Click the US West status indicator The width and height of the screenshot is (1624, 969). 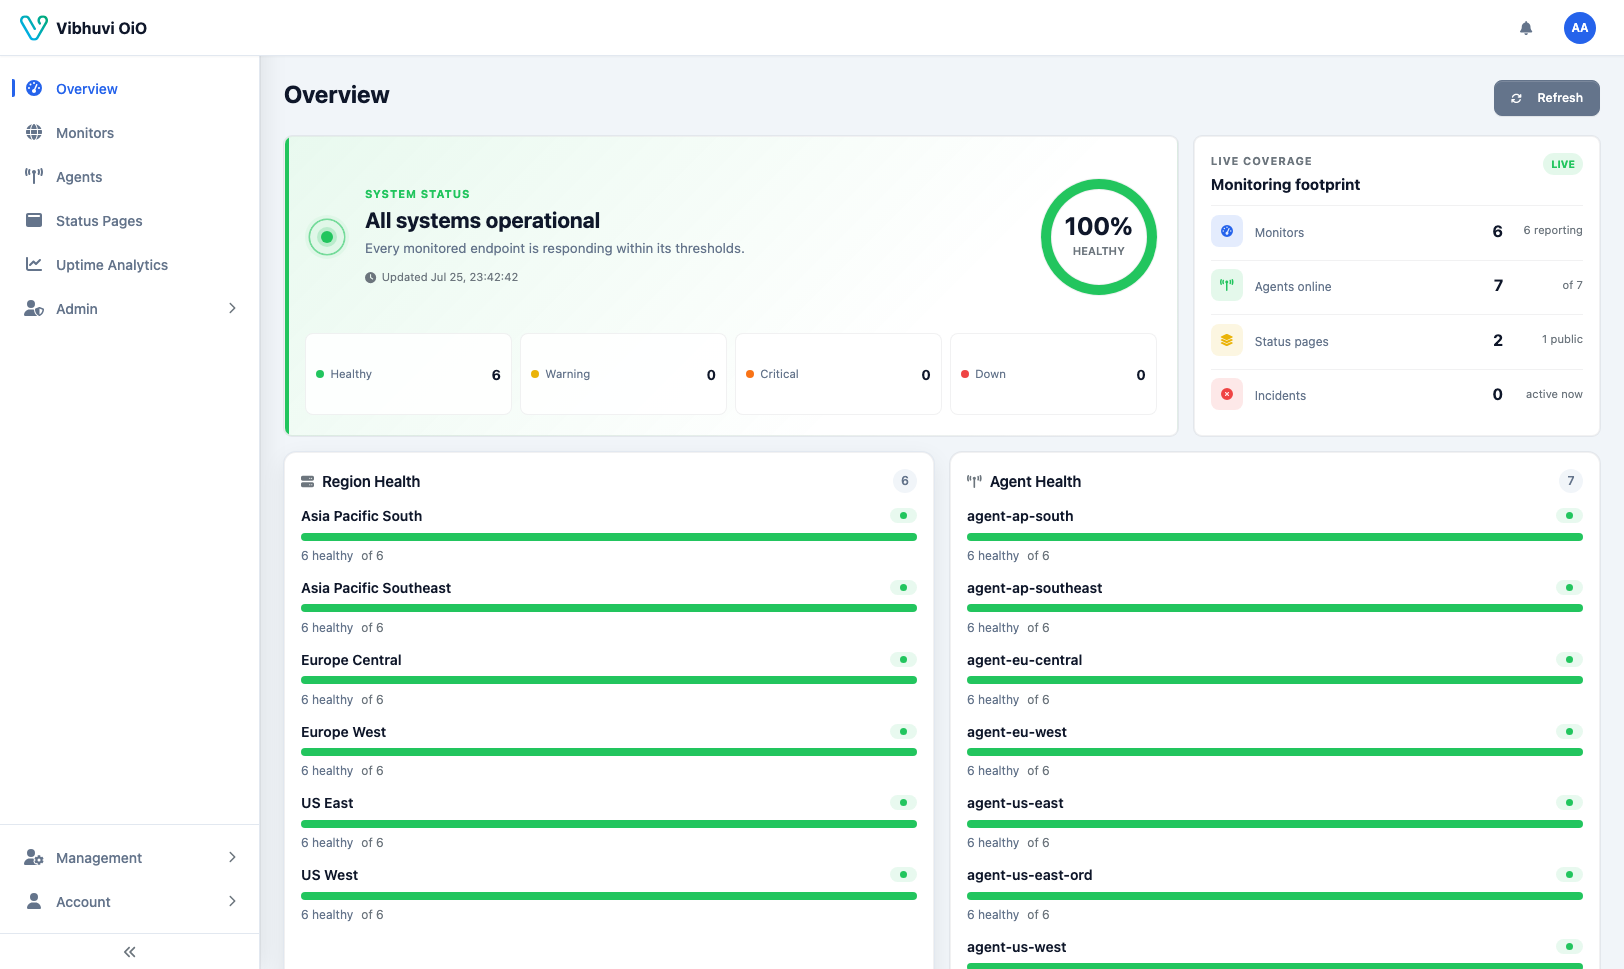903,875
